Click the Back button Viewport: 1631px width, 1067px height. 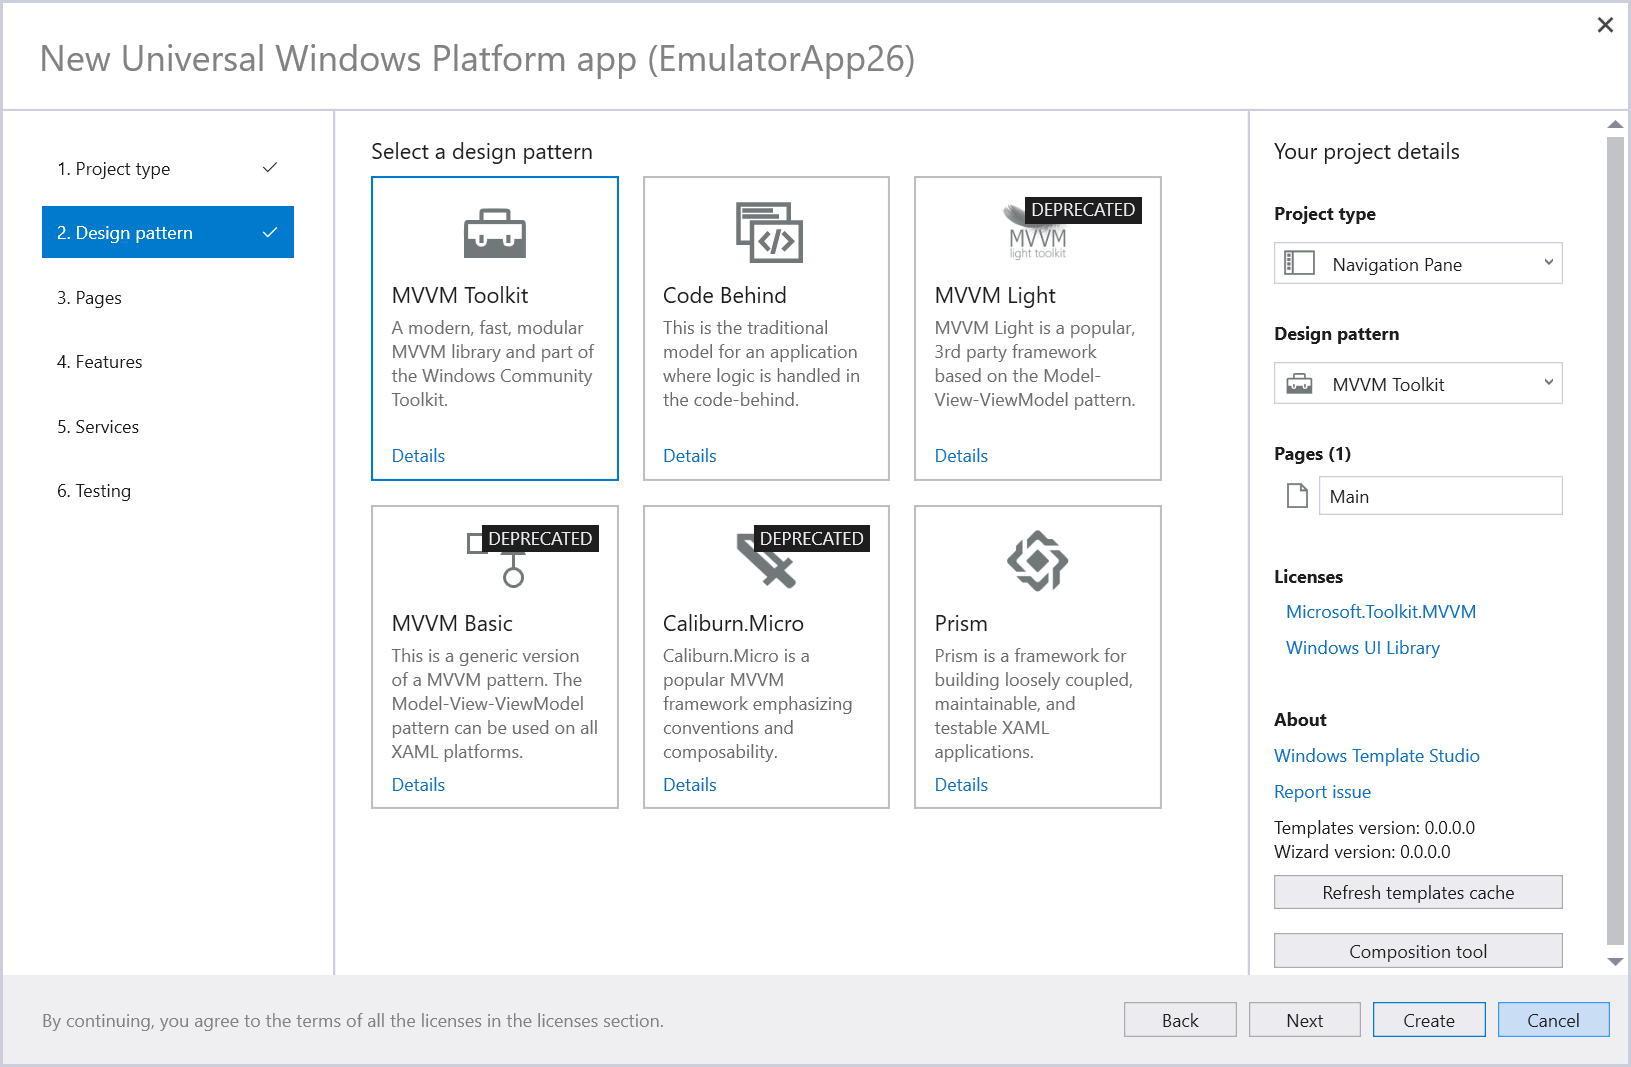point(1180,1020)
